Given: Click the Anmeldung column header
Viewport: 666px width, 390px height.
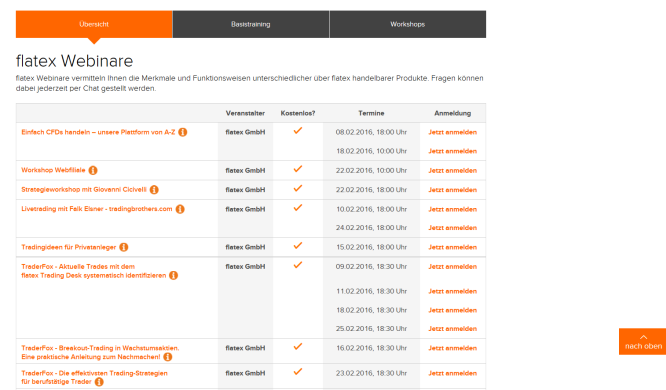Looking at the screenshot, I should coord(452,113).
